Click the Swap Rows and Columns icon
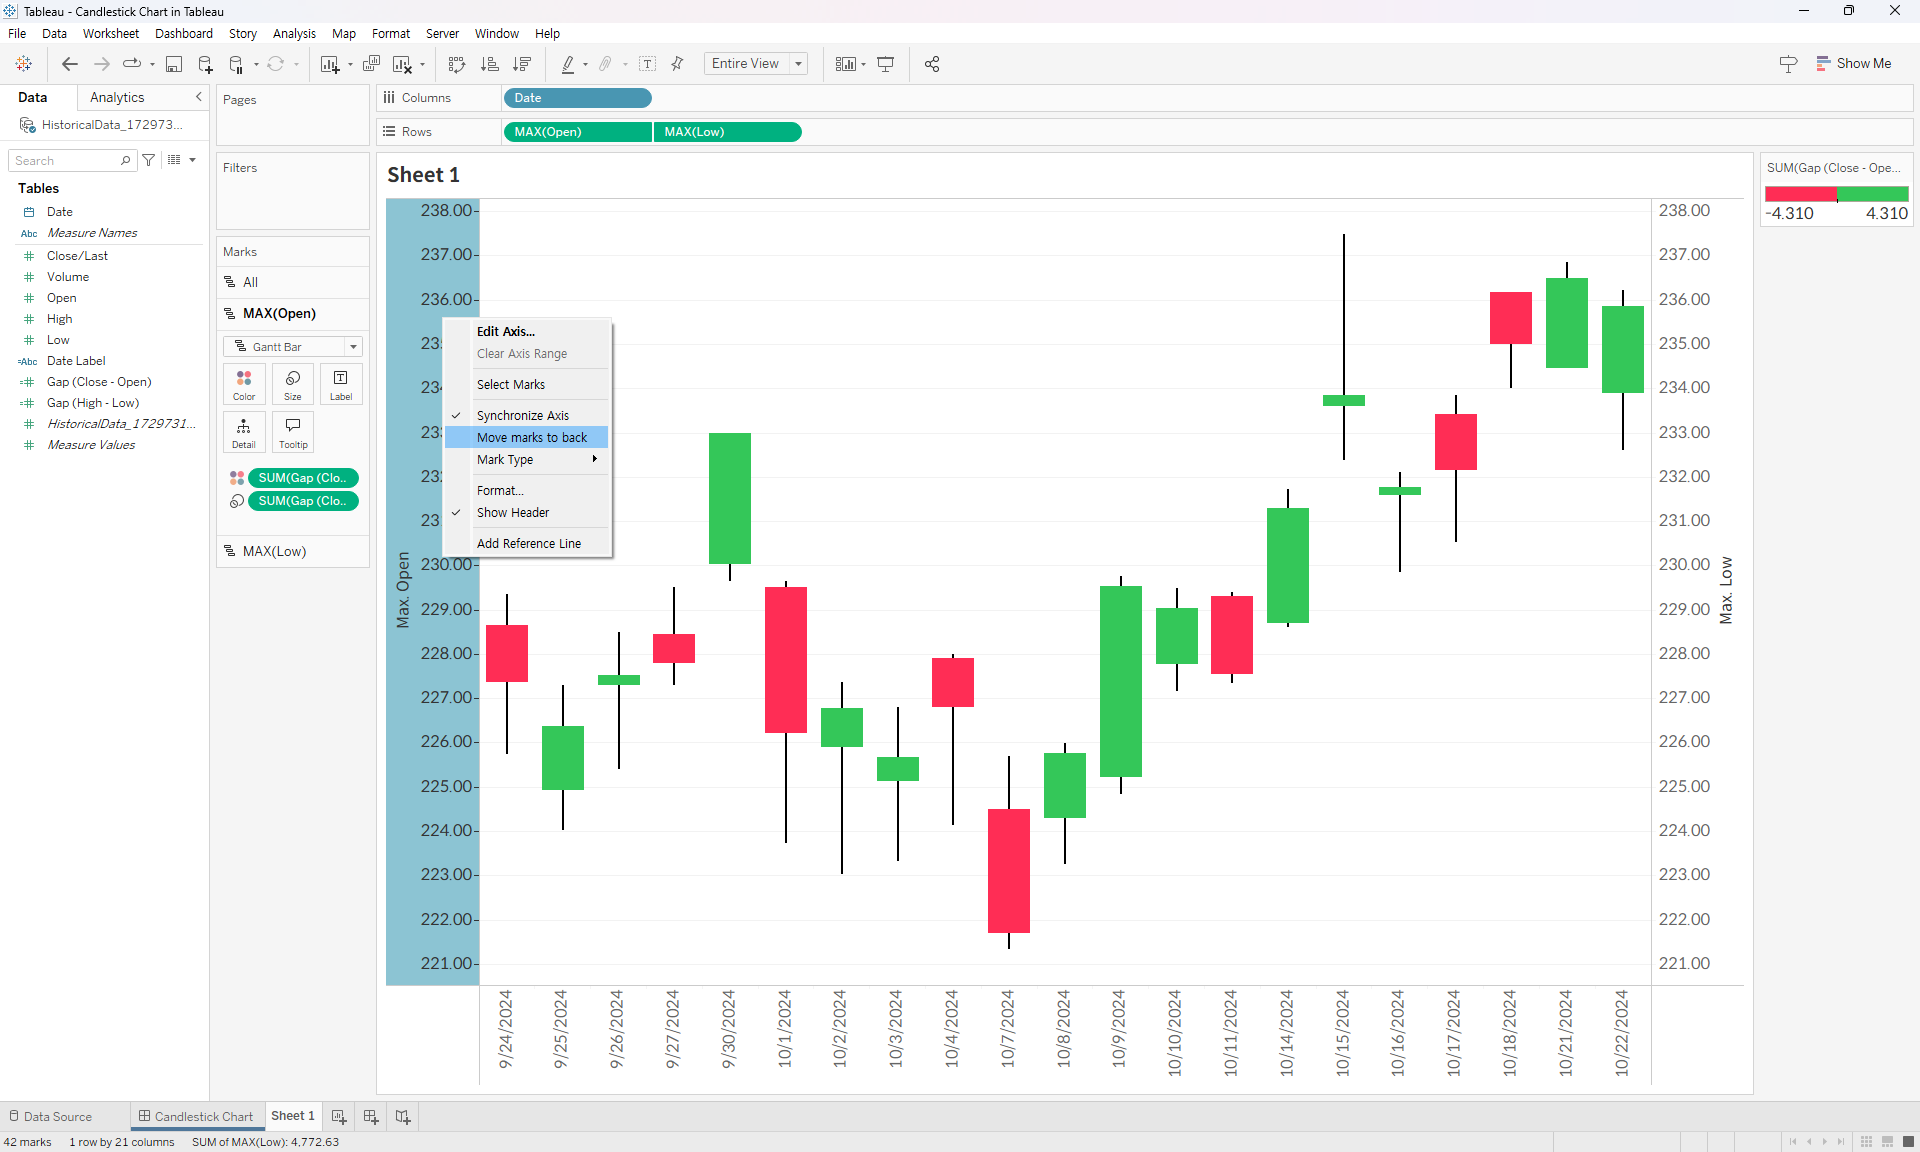Screen dimensions: 1920x1152 457,64
